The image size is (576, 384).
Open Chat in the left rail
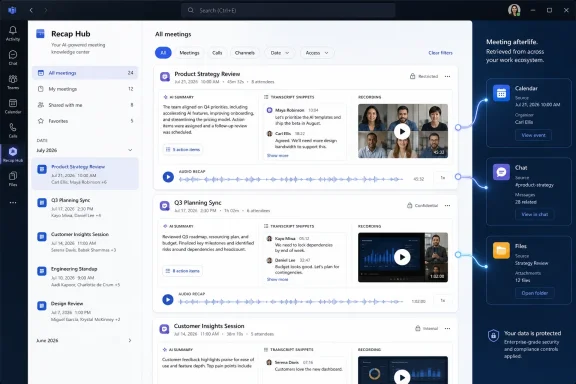(13, 58)
